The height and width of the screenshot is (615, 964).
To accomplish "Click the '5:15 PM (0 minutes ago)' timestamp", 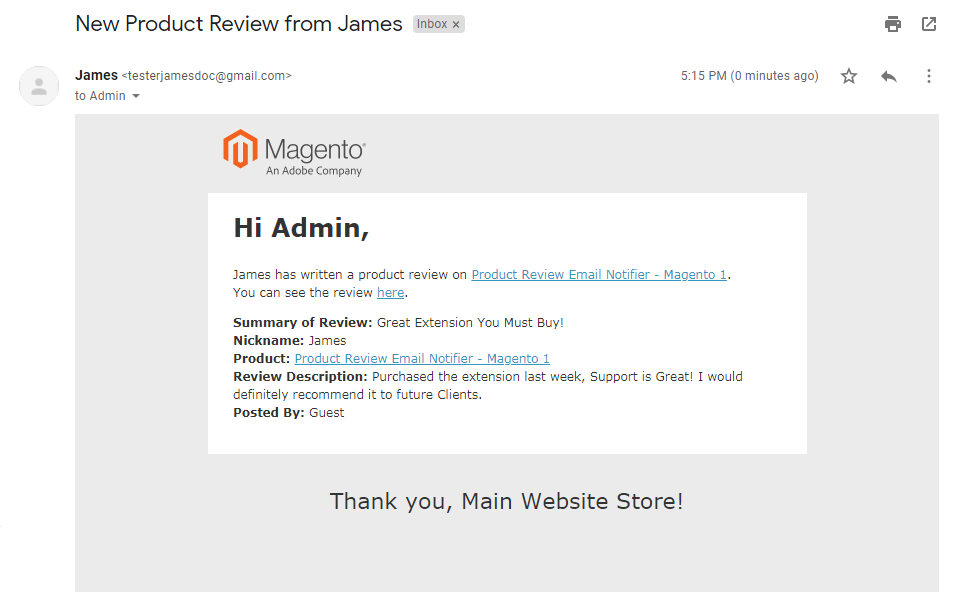I will [x=749, y=76].
